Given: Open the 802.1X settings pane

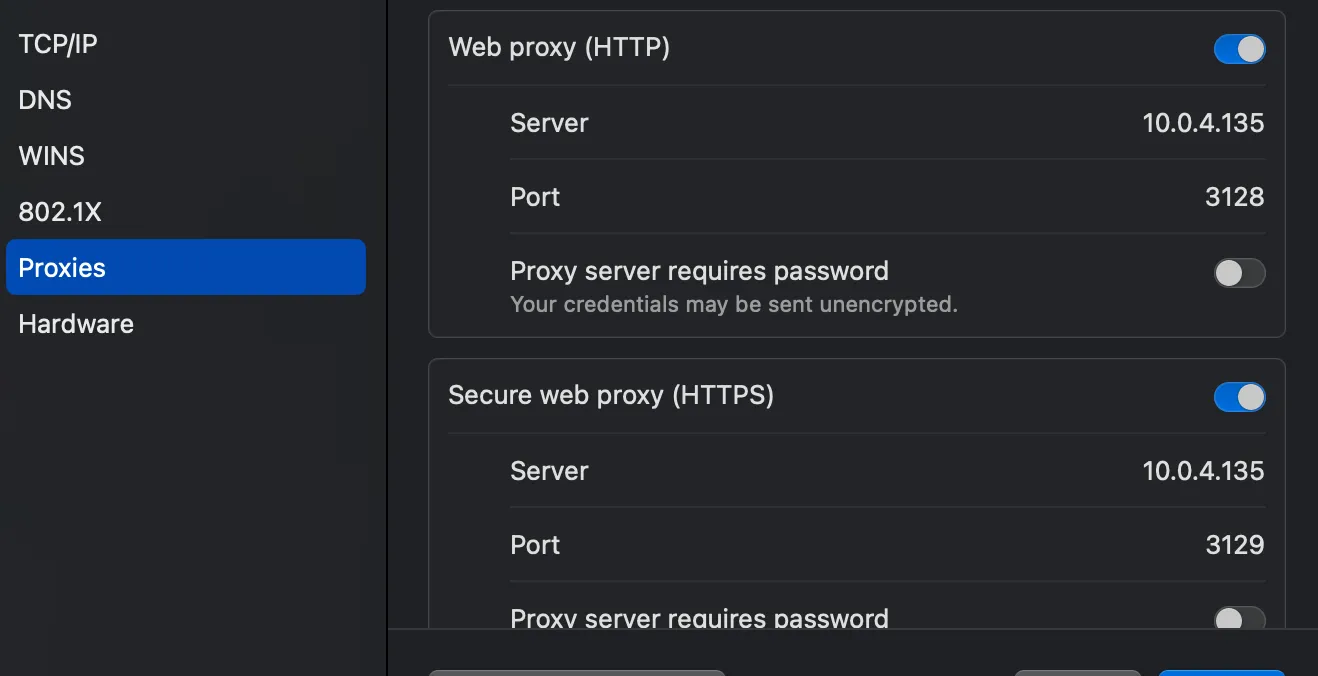Looking at the screenshot, I should [x=60, y=212].
